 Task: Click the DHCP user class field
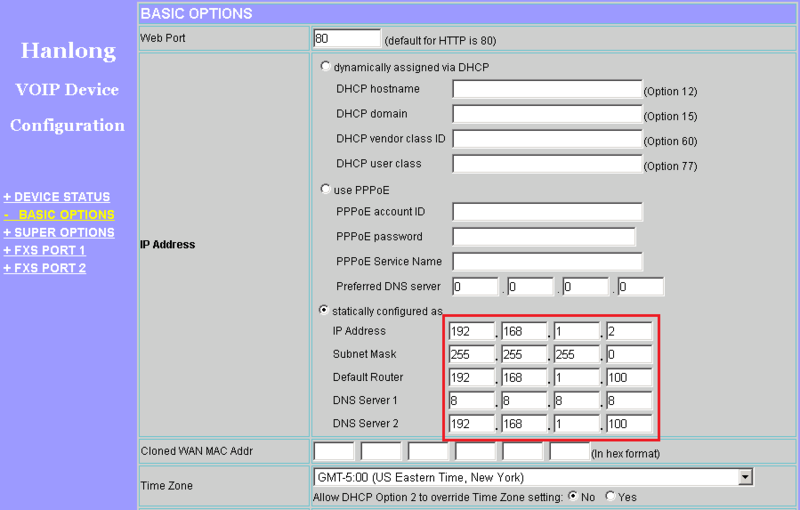point(547,164)
